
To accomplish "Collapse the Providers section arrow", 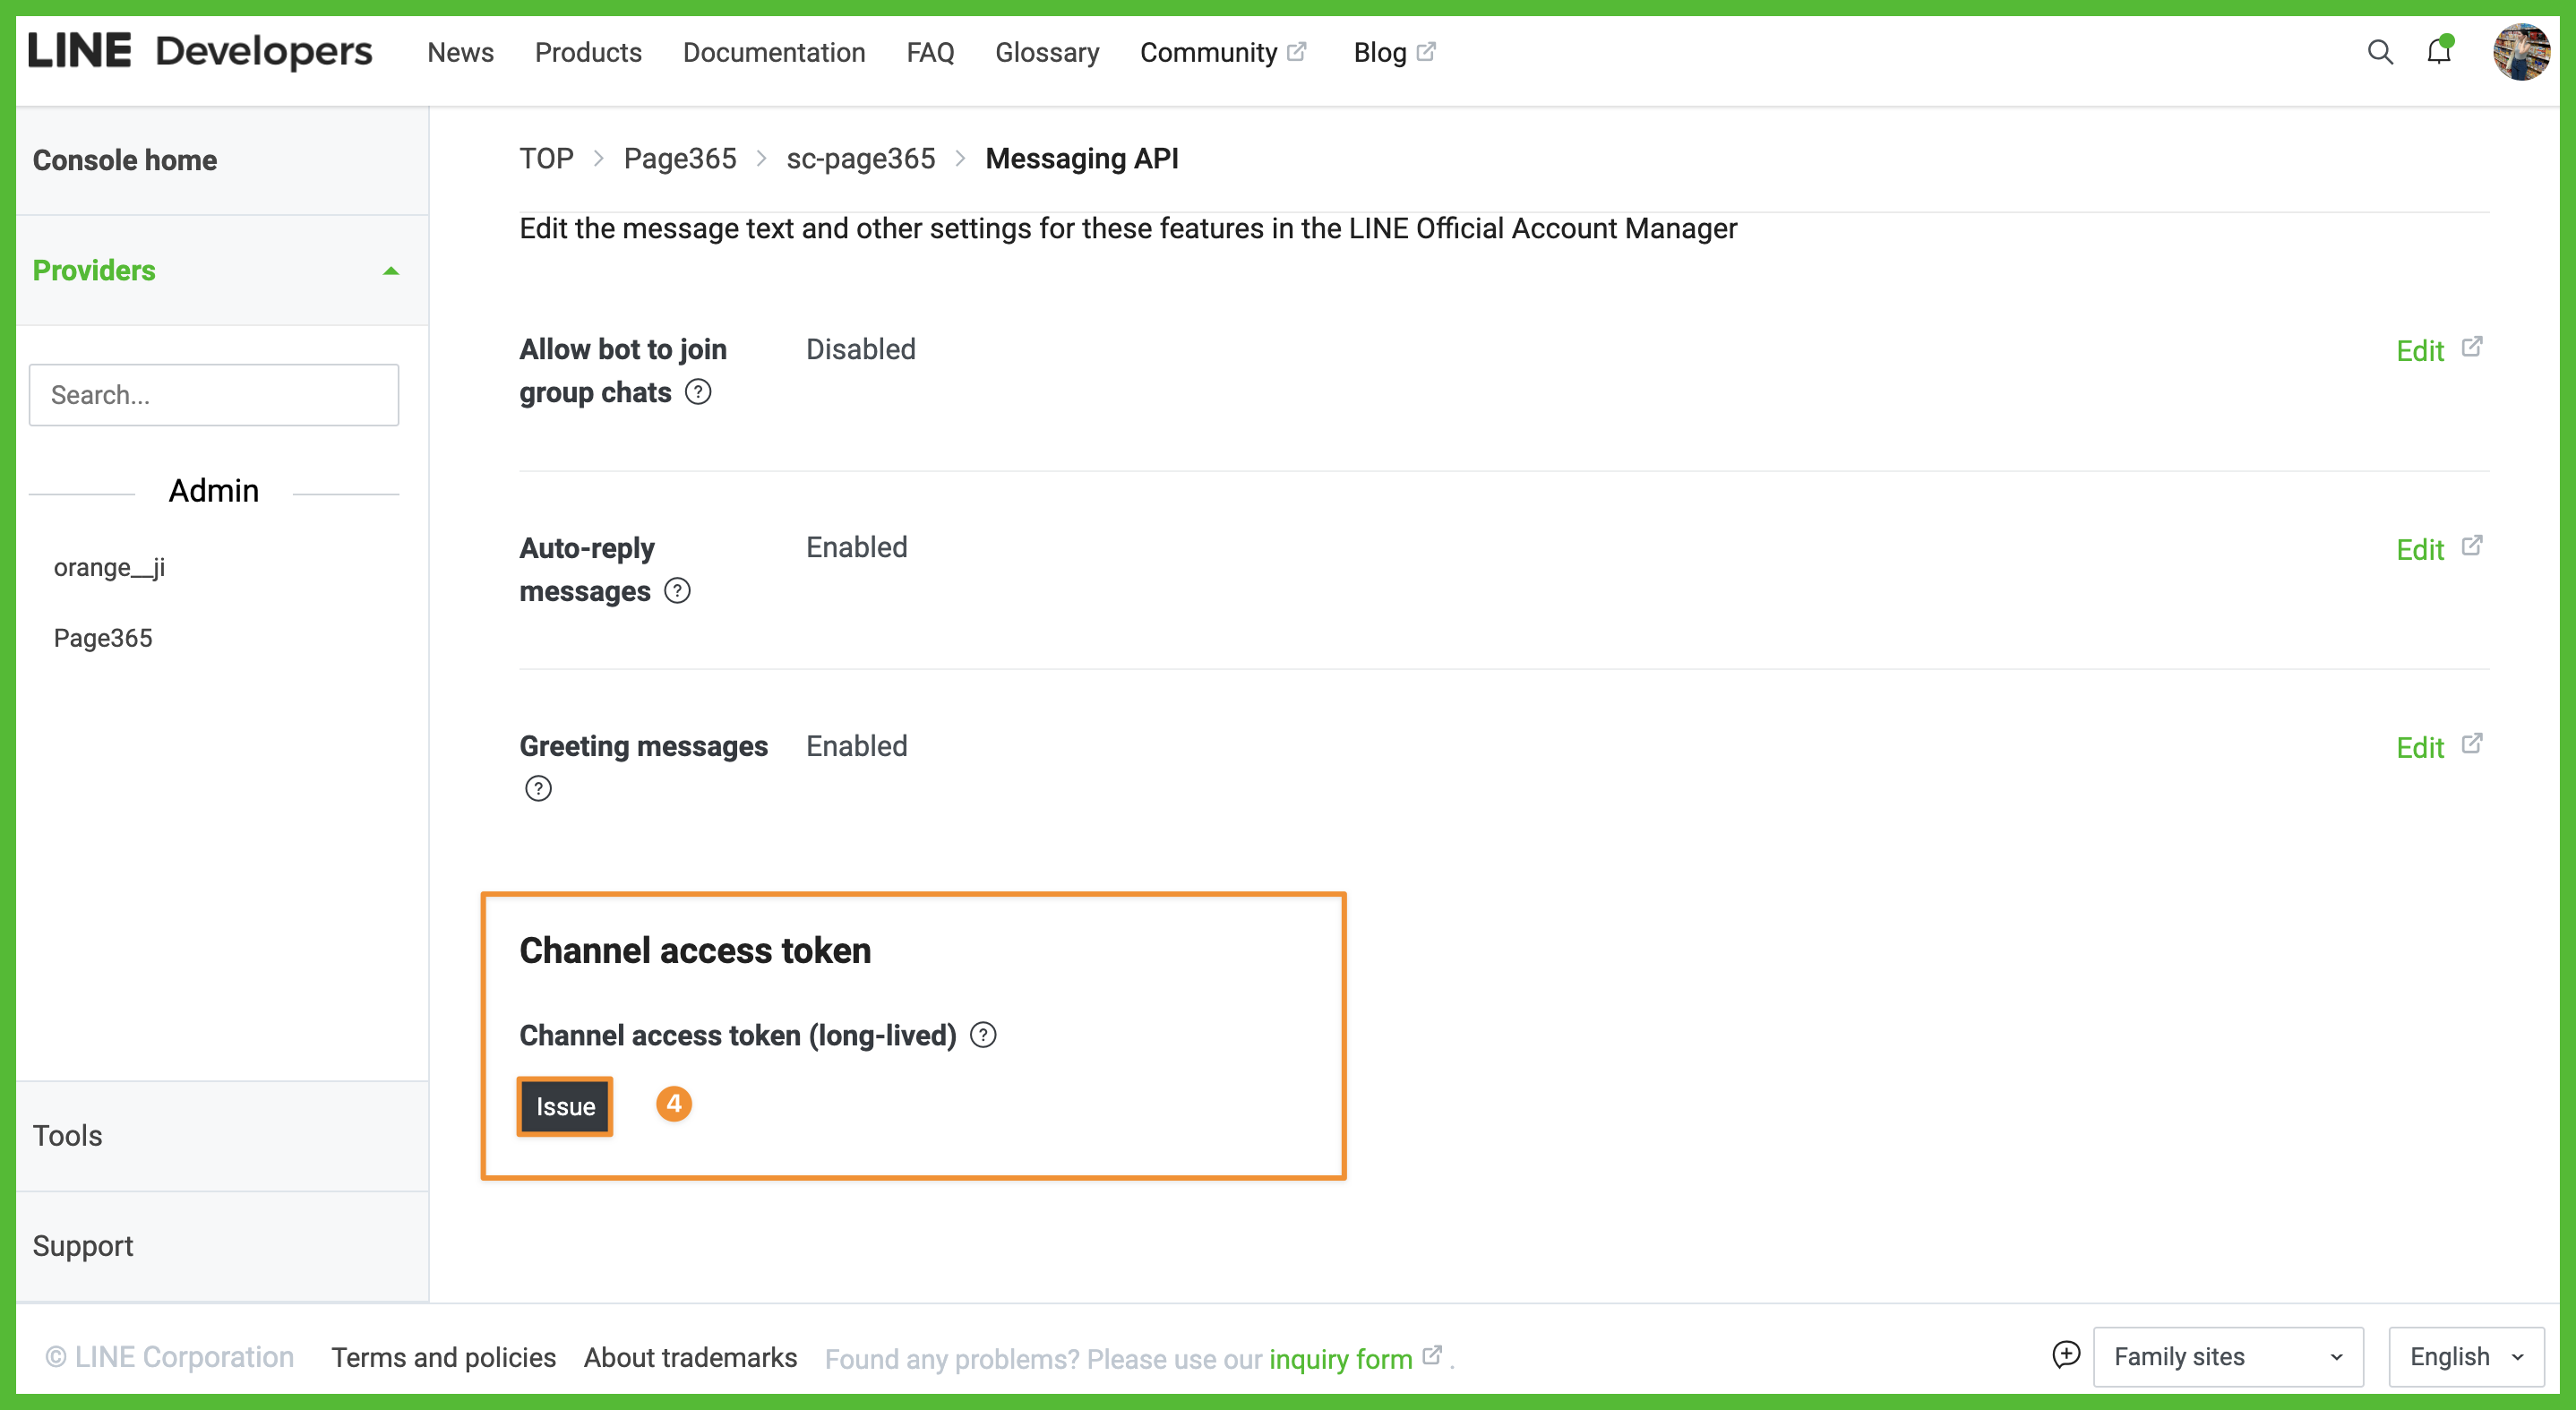I will [x=391, y=271].
